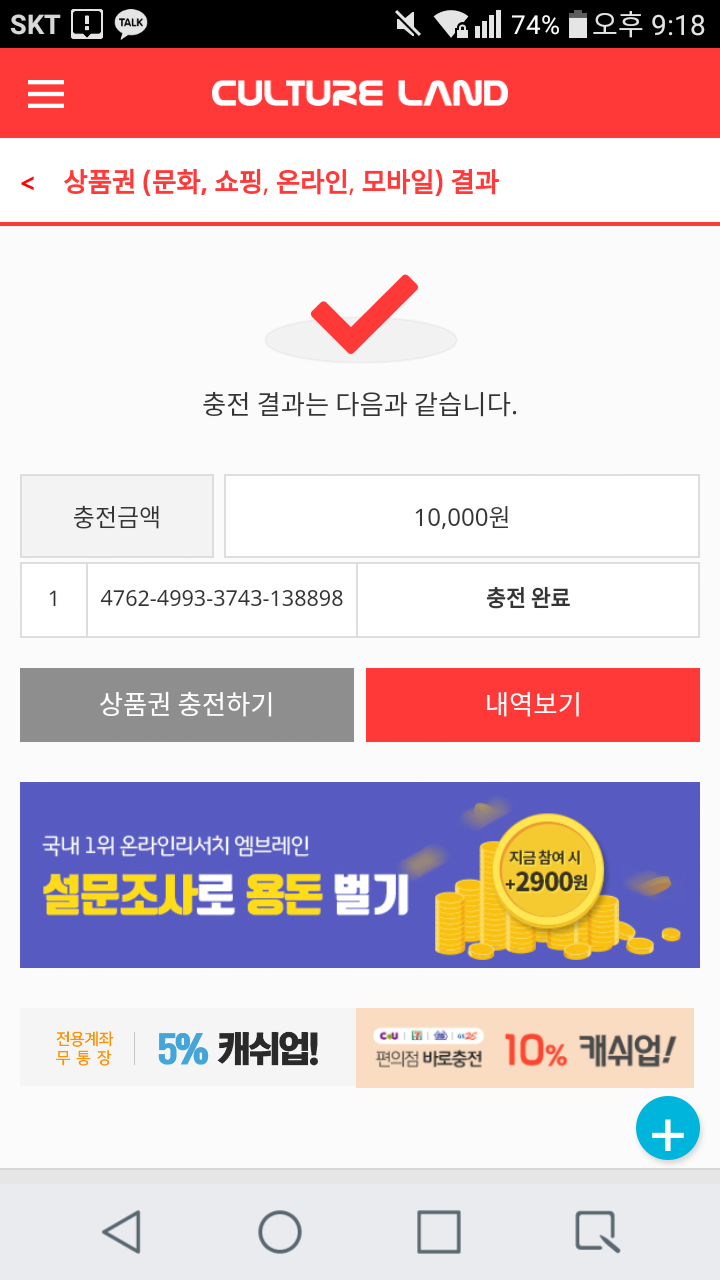
Task: Open recent apps square button
Action: pyautogui.click(x=438, y=1231)
